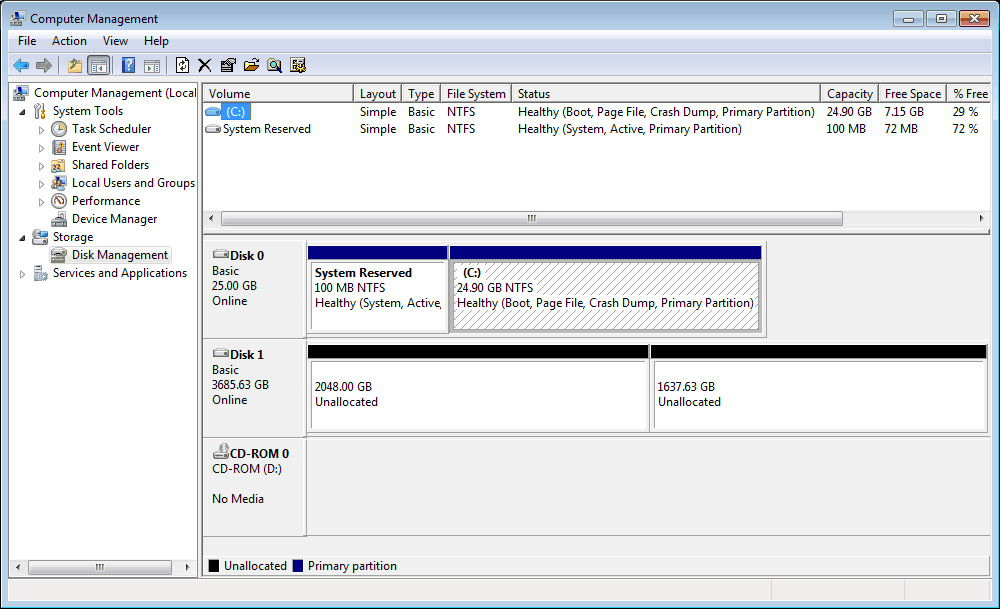Image resolution: width=1000 pixels, height=609 pixels.
Task: Click the Refresh icon in toolbar
Action: pos(182,66)
